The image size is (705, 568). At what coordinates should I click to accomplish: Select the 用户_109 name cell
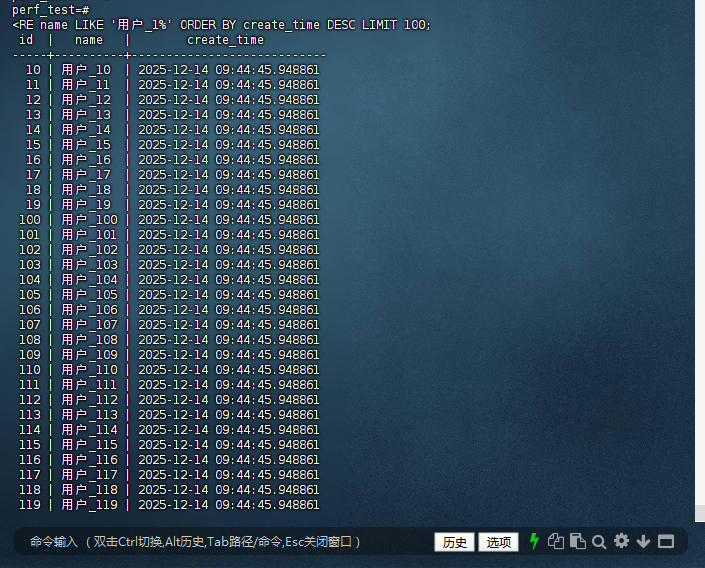click(89, 354)
